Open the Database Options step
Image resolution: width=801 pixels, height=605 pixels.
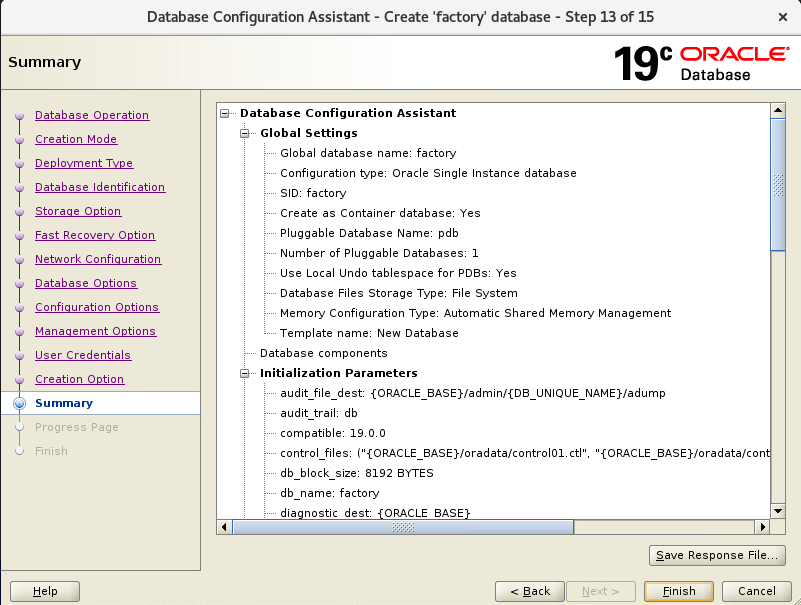(x=86, y=283)
